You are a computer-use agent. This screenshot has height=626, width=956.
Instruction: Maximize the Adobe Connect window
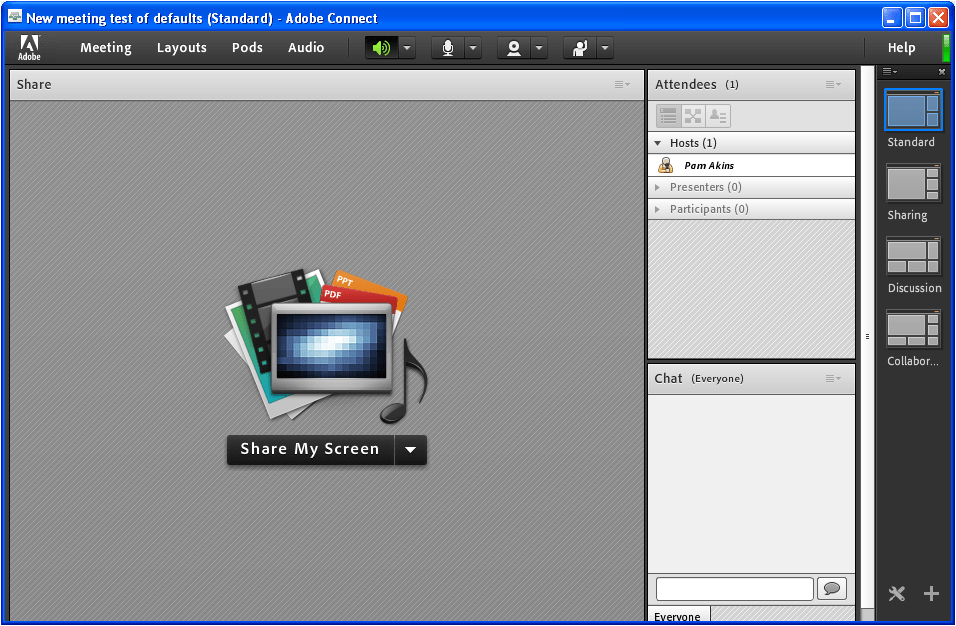[915, 18]
